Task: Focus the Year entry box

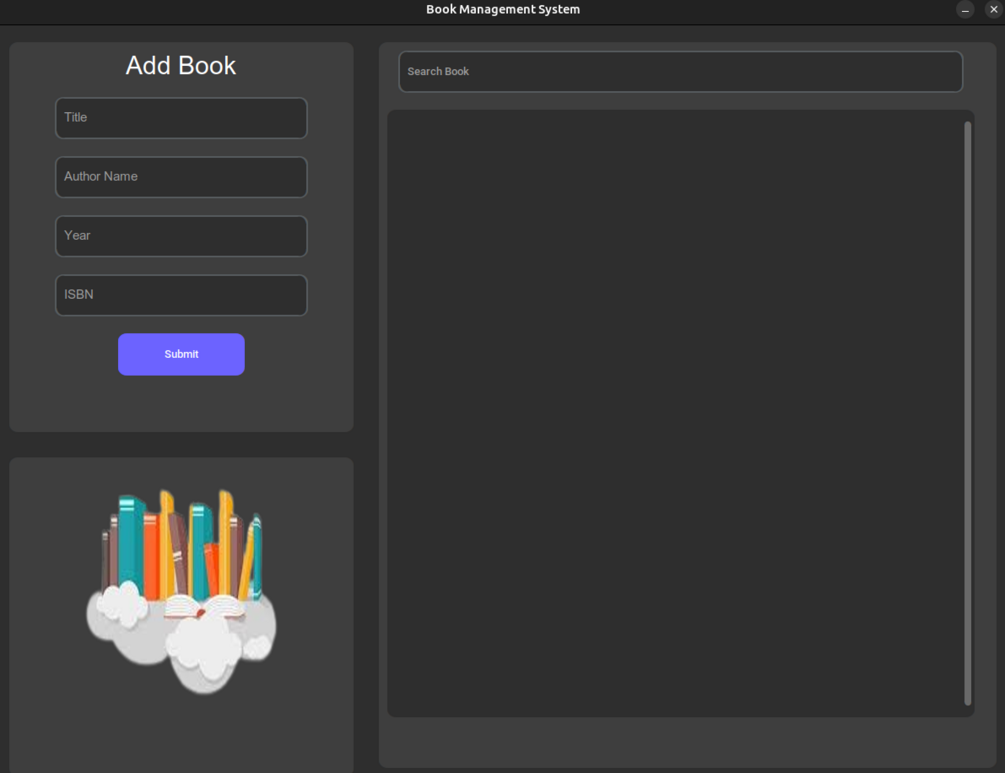Action: point(181,235)
